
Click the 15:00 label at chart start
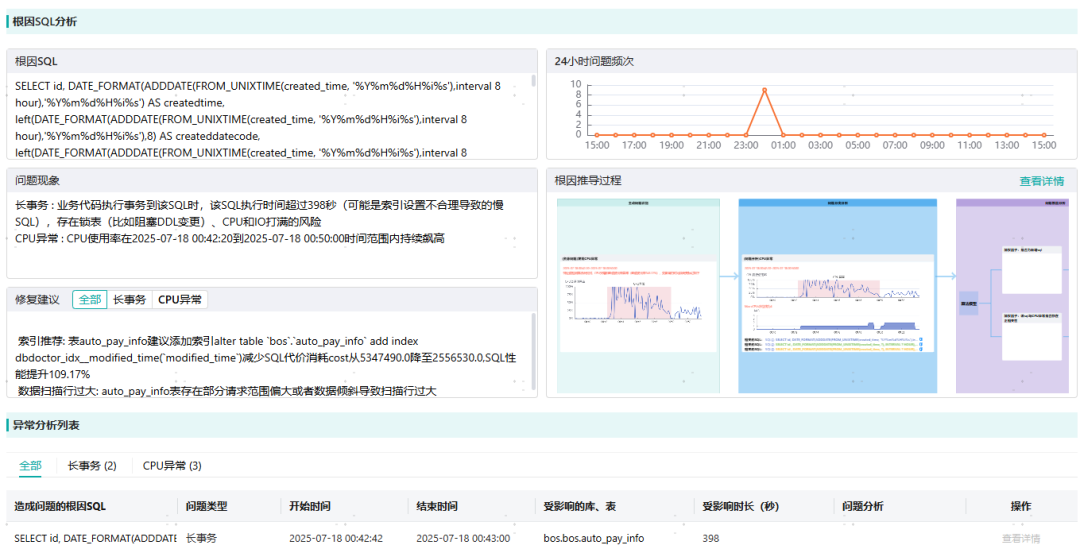tap(596, 145)
